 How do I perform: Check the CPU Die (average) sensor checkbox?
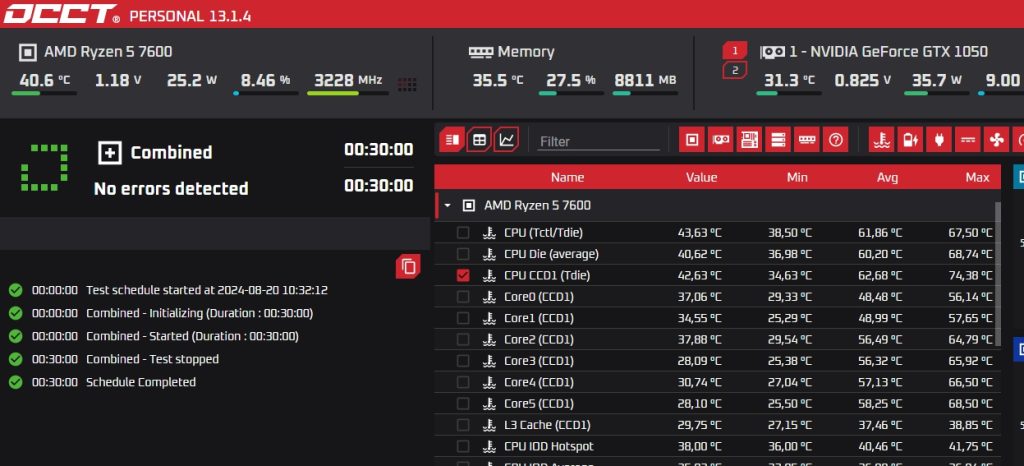pos(463,254)
